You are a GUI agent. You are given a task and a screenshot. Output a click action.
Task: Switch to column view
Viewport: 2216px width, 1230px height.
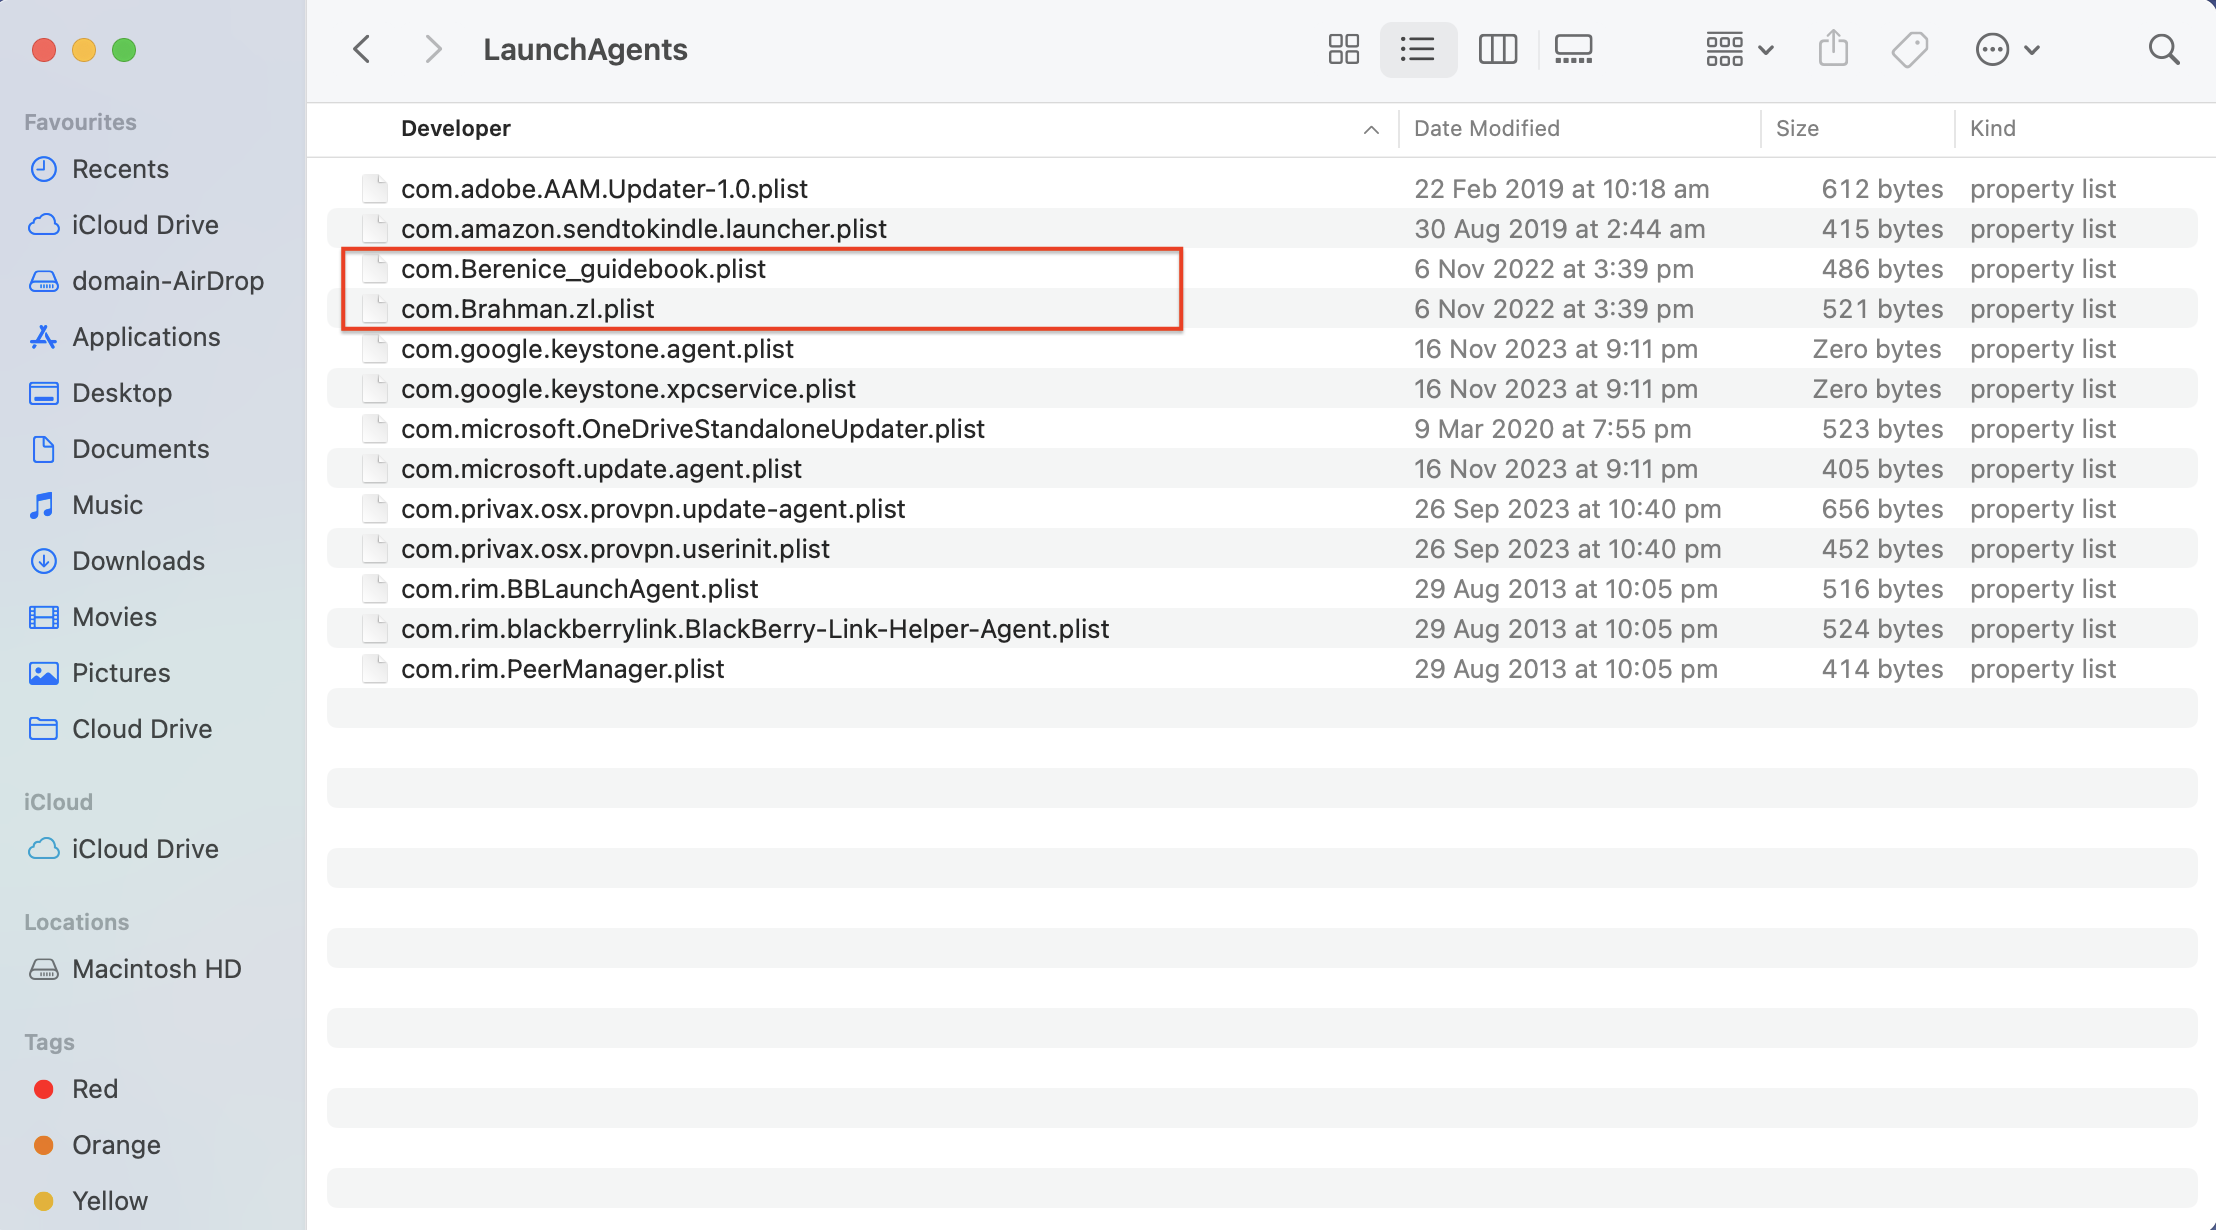[x=1497, y=49]
